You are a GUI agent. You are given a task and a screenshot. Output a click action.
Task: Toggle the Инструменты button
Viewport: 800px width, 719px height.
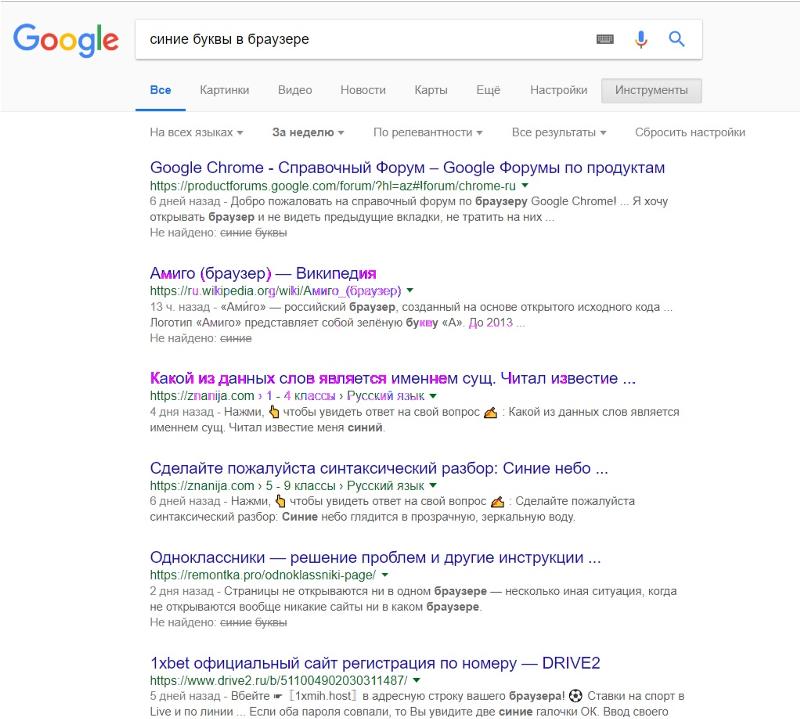pyautogui.click(x=651, y=90)
